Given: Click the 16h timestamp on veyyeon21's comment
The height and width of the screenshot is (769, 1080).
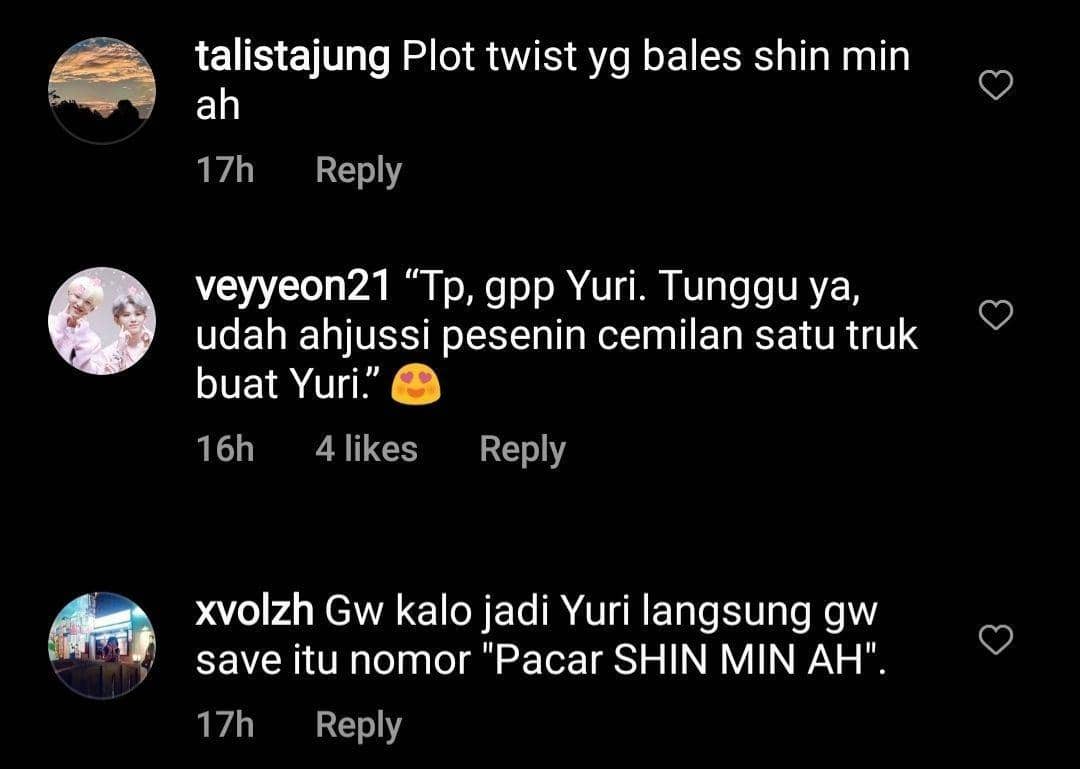Looking at the screenshot, I should tap(225, 449).
